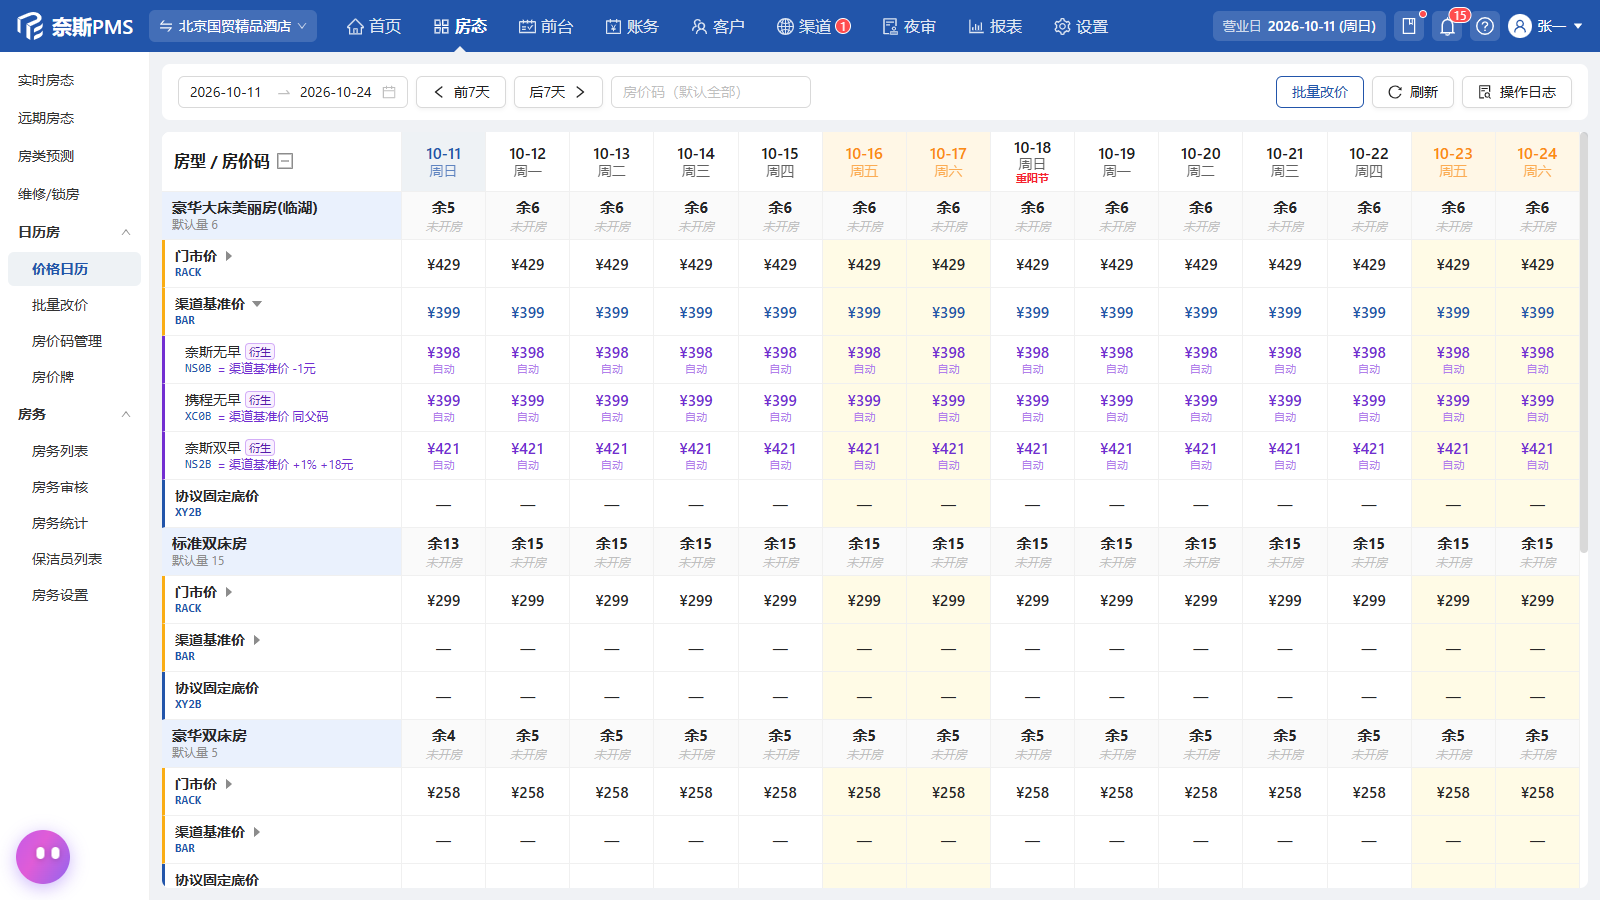The image size is (1600, 900).
Task: Click 余13 cell for 标准双床房 on 10-11
Action: click(443, 551)
